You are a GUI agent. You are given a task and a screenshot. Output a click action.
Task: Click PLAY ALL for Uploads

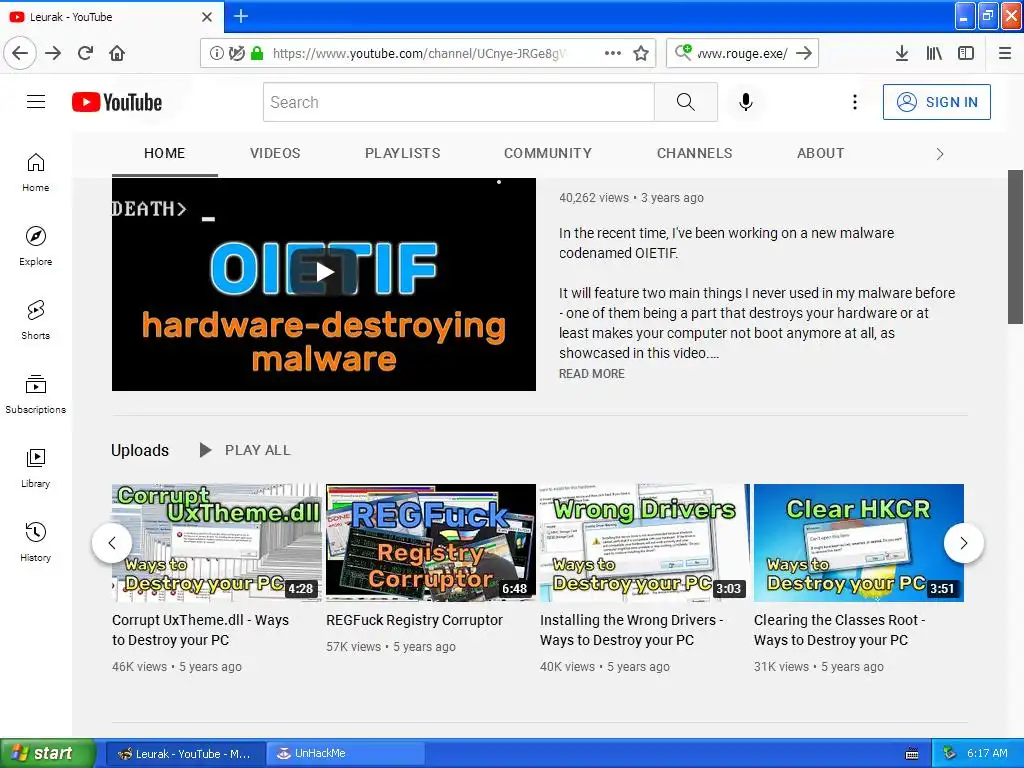245,450
